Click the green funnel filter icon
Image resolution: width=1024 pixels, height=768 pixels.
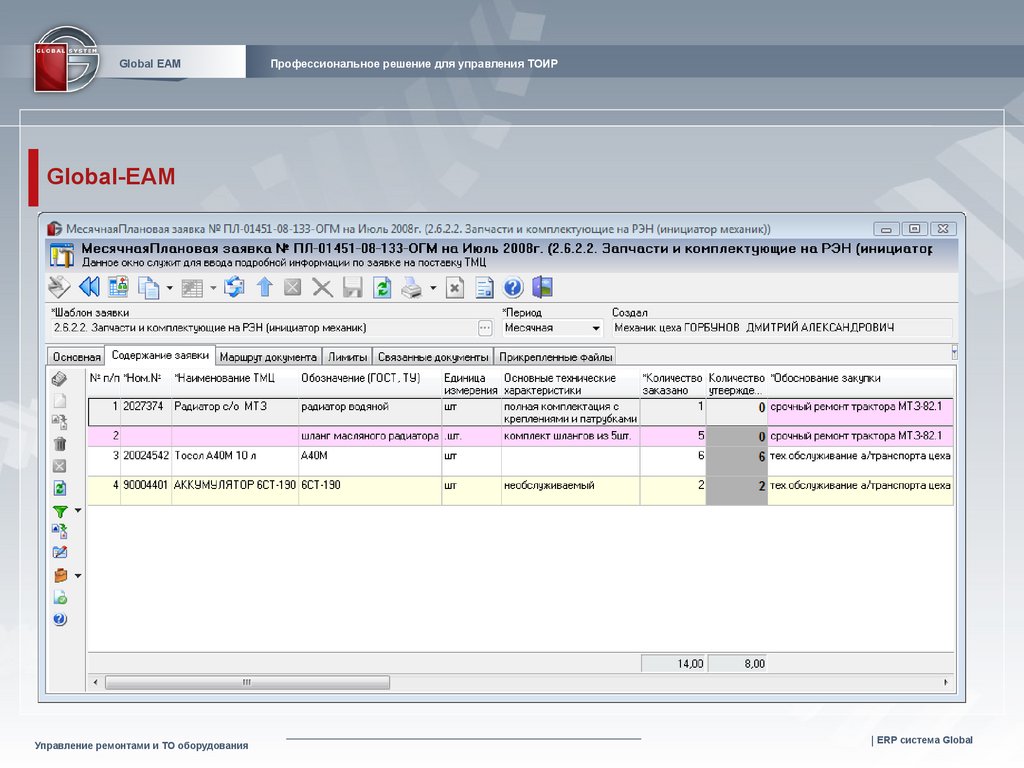60,511
